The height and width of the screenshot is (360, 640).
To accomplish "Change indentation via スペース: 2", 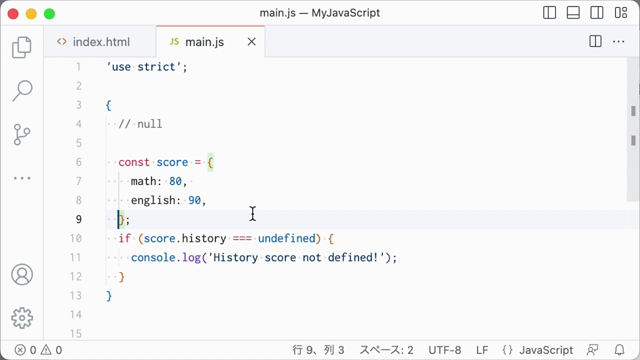I will pos(386,350).
